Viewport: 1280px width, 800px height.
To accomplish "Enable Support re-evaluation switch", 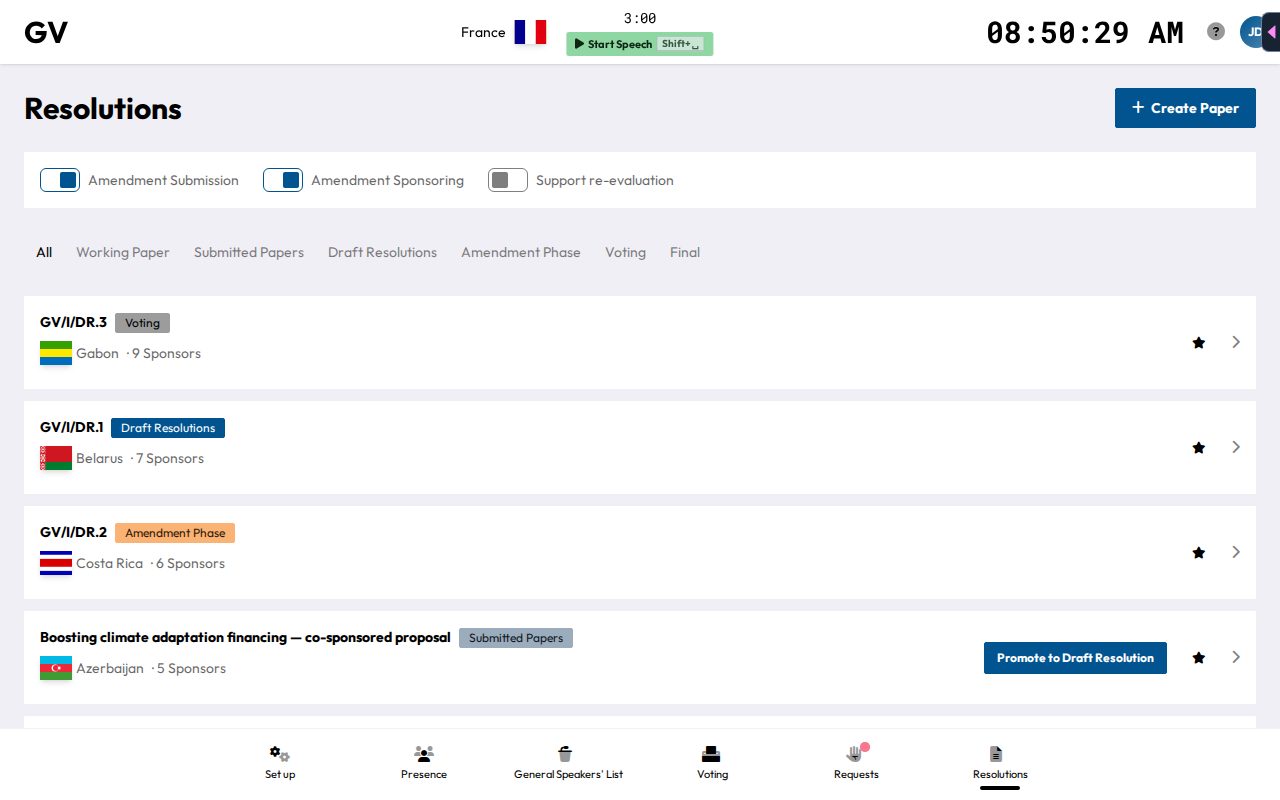I will tap(508, 180).
